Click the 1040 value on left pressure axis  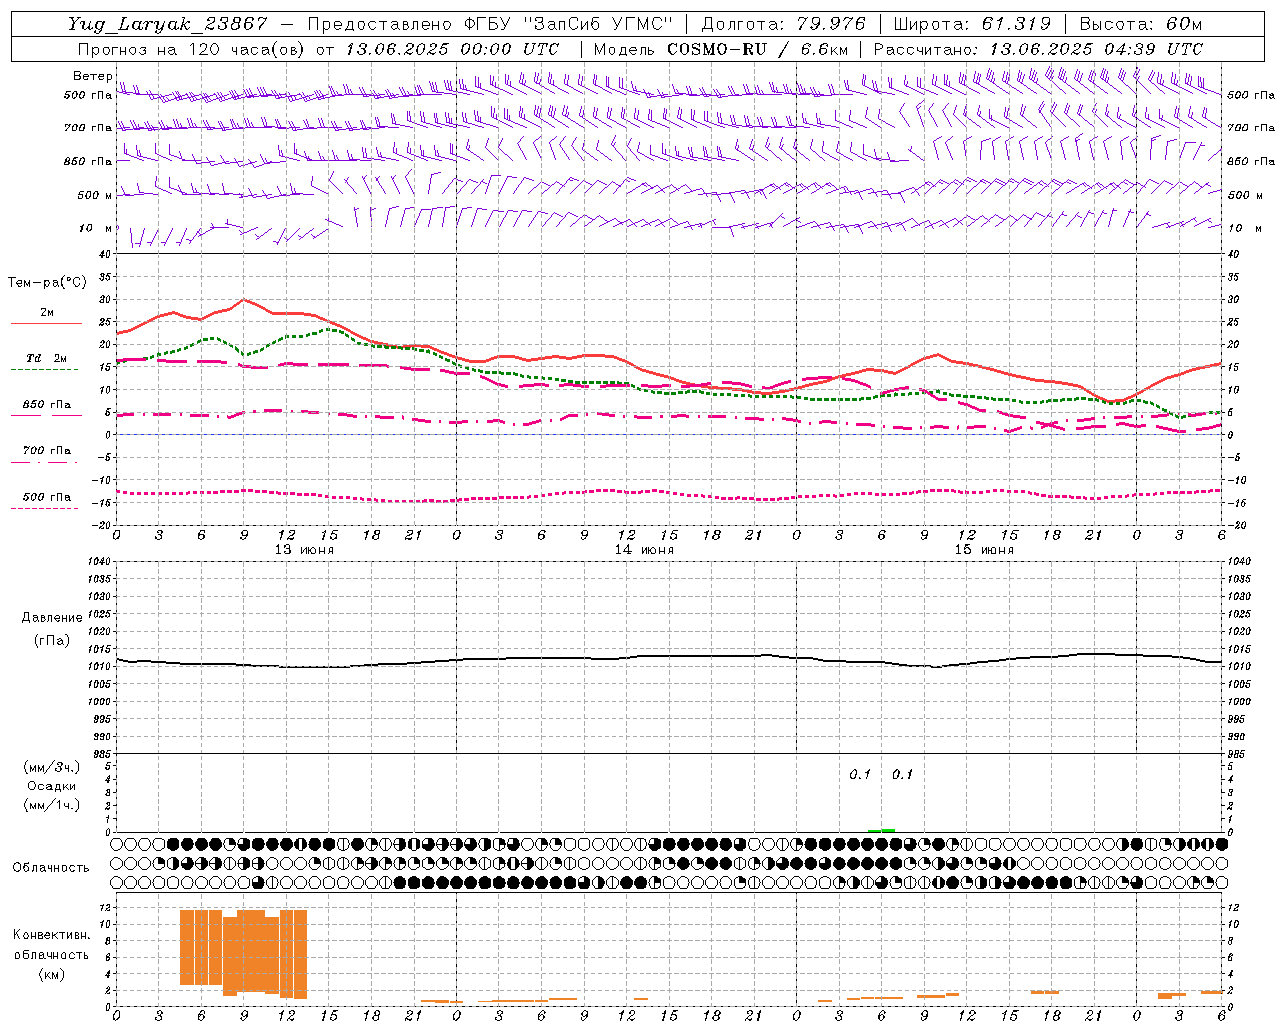pos(100,562)
